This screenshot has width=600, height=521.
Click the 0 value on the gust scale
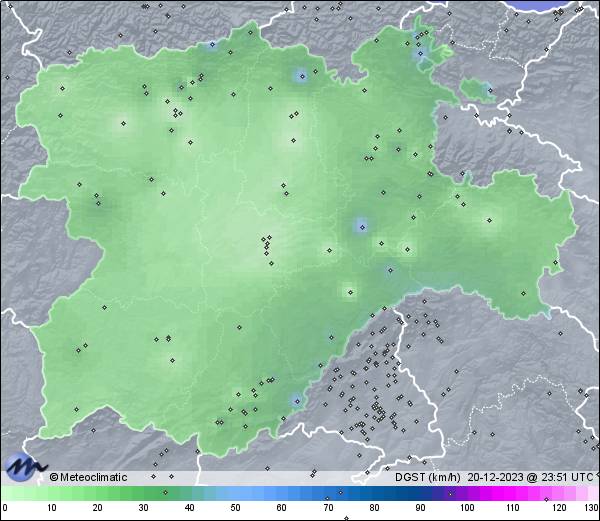pos(5,508)
